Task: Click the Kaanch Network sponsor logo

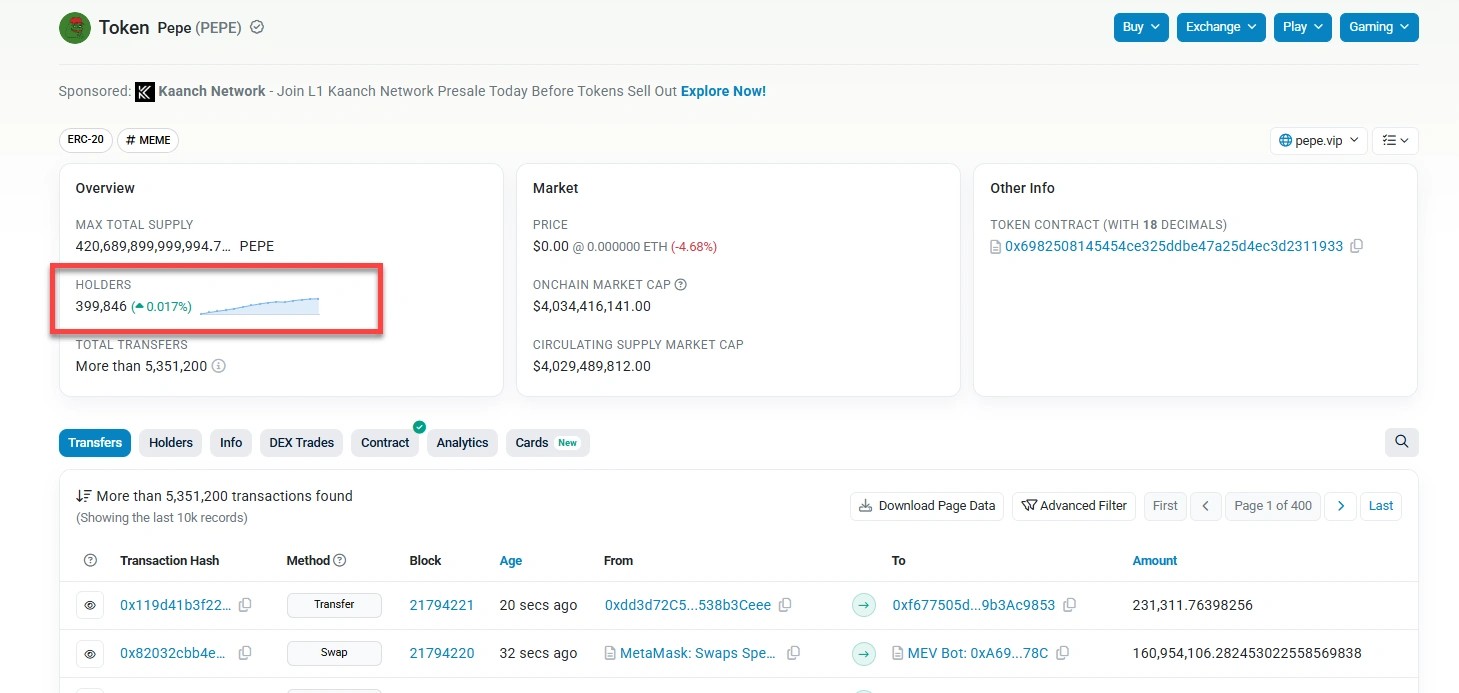Action: pyautogui.click(x=145, y=91)
